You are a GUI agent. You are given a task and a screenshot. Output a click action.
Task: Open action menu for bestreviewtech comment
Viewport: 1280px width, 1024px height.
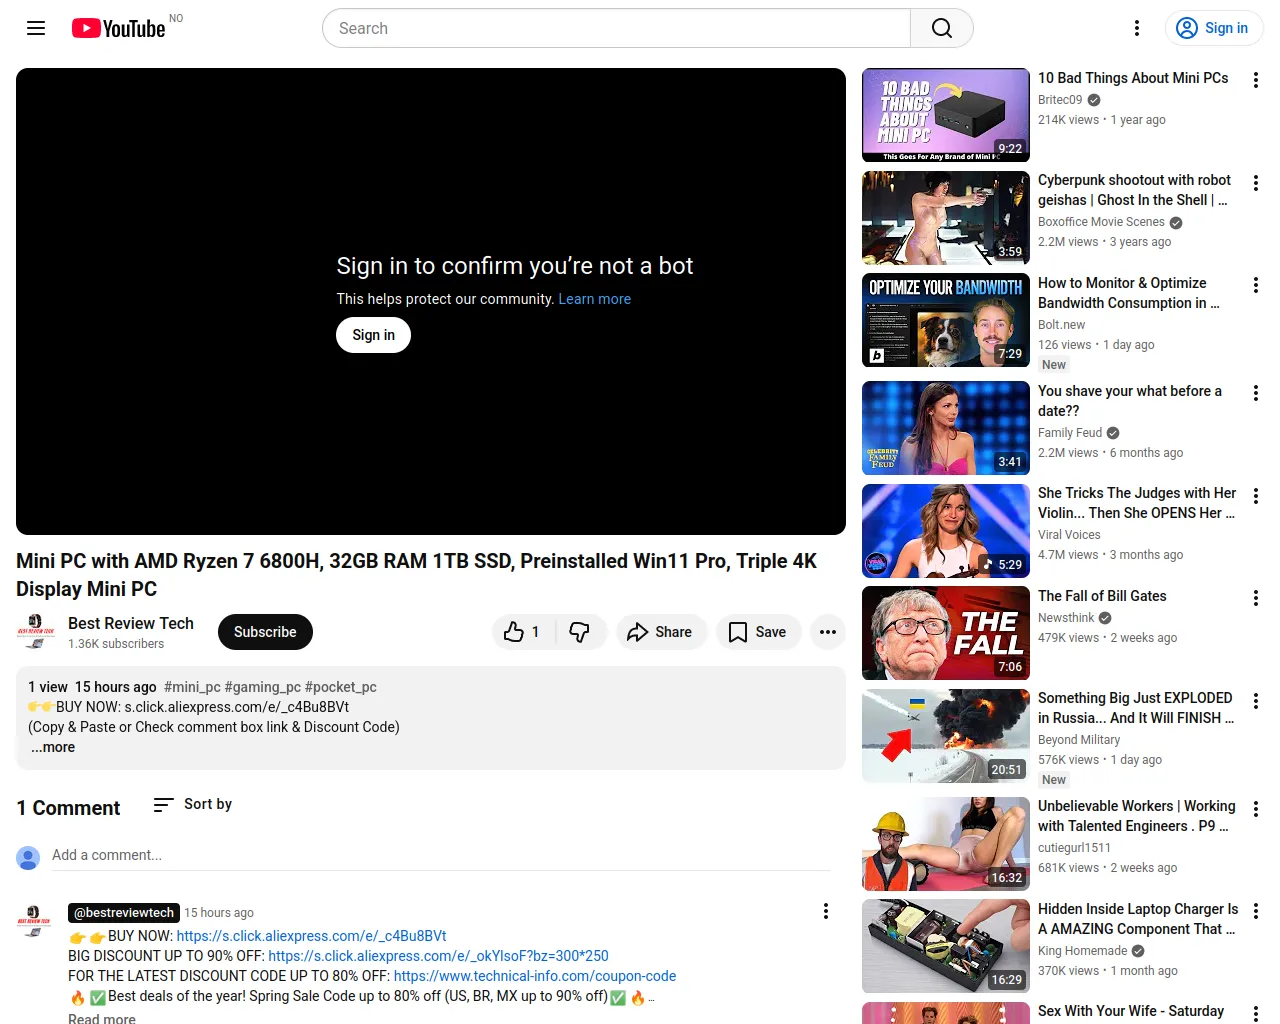point(826,911)
